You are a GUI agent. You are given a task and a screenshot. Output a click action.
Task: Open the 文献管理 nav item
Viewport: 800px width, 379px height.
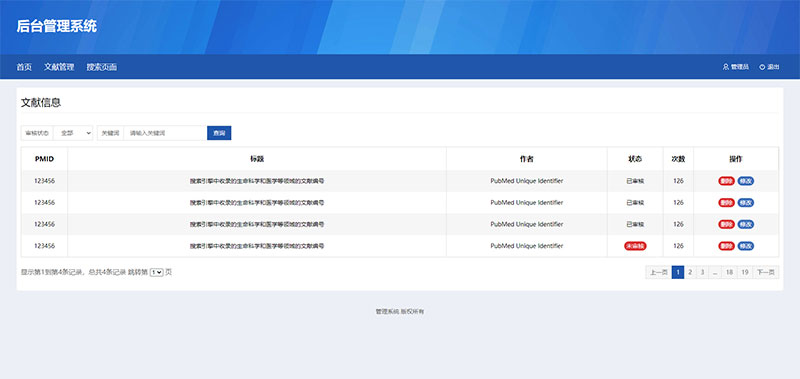pos(59,67)
